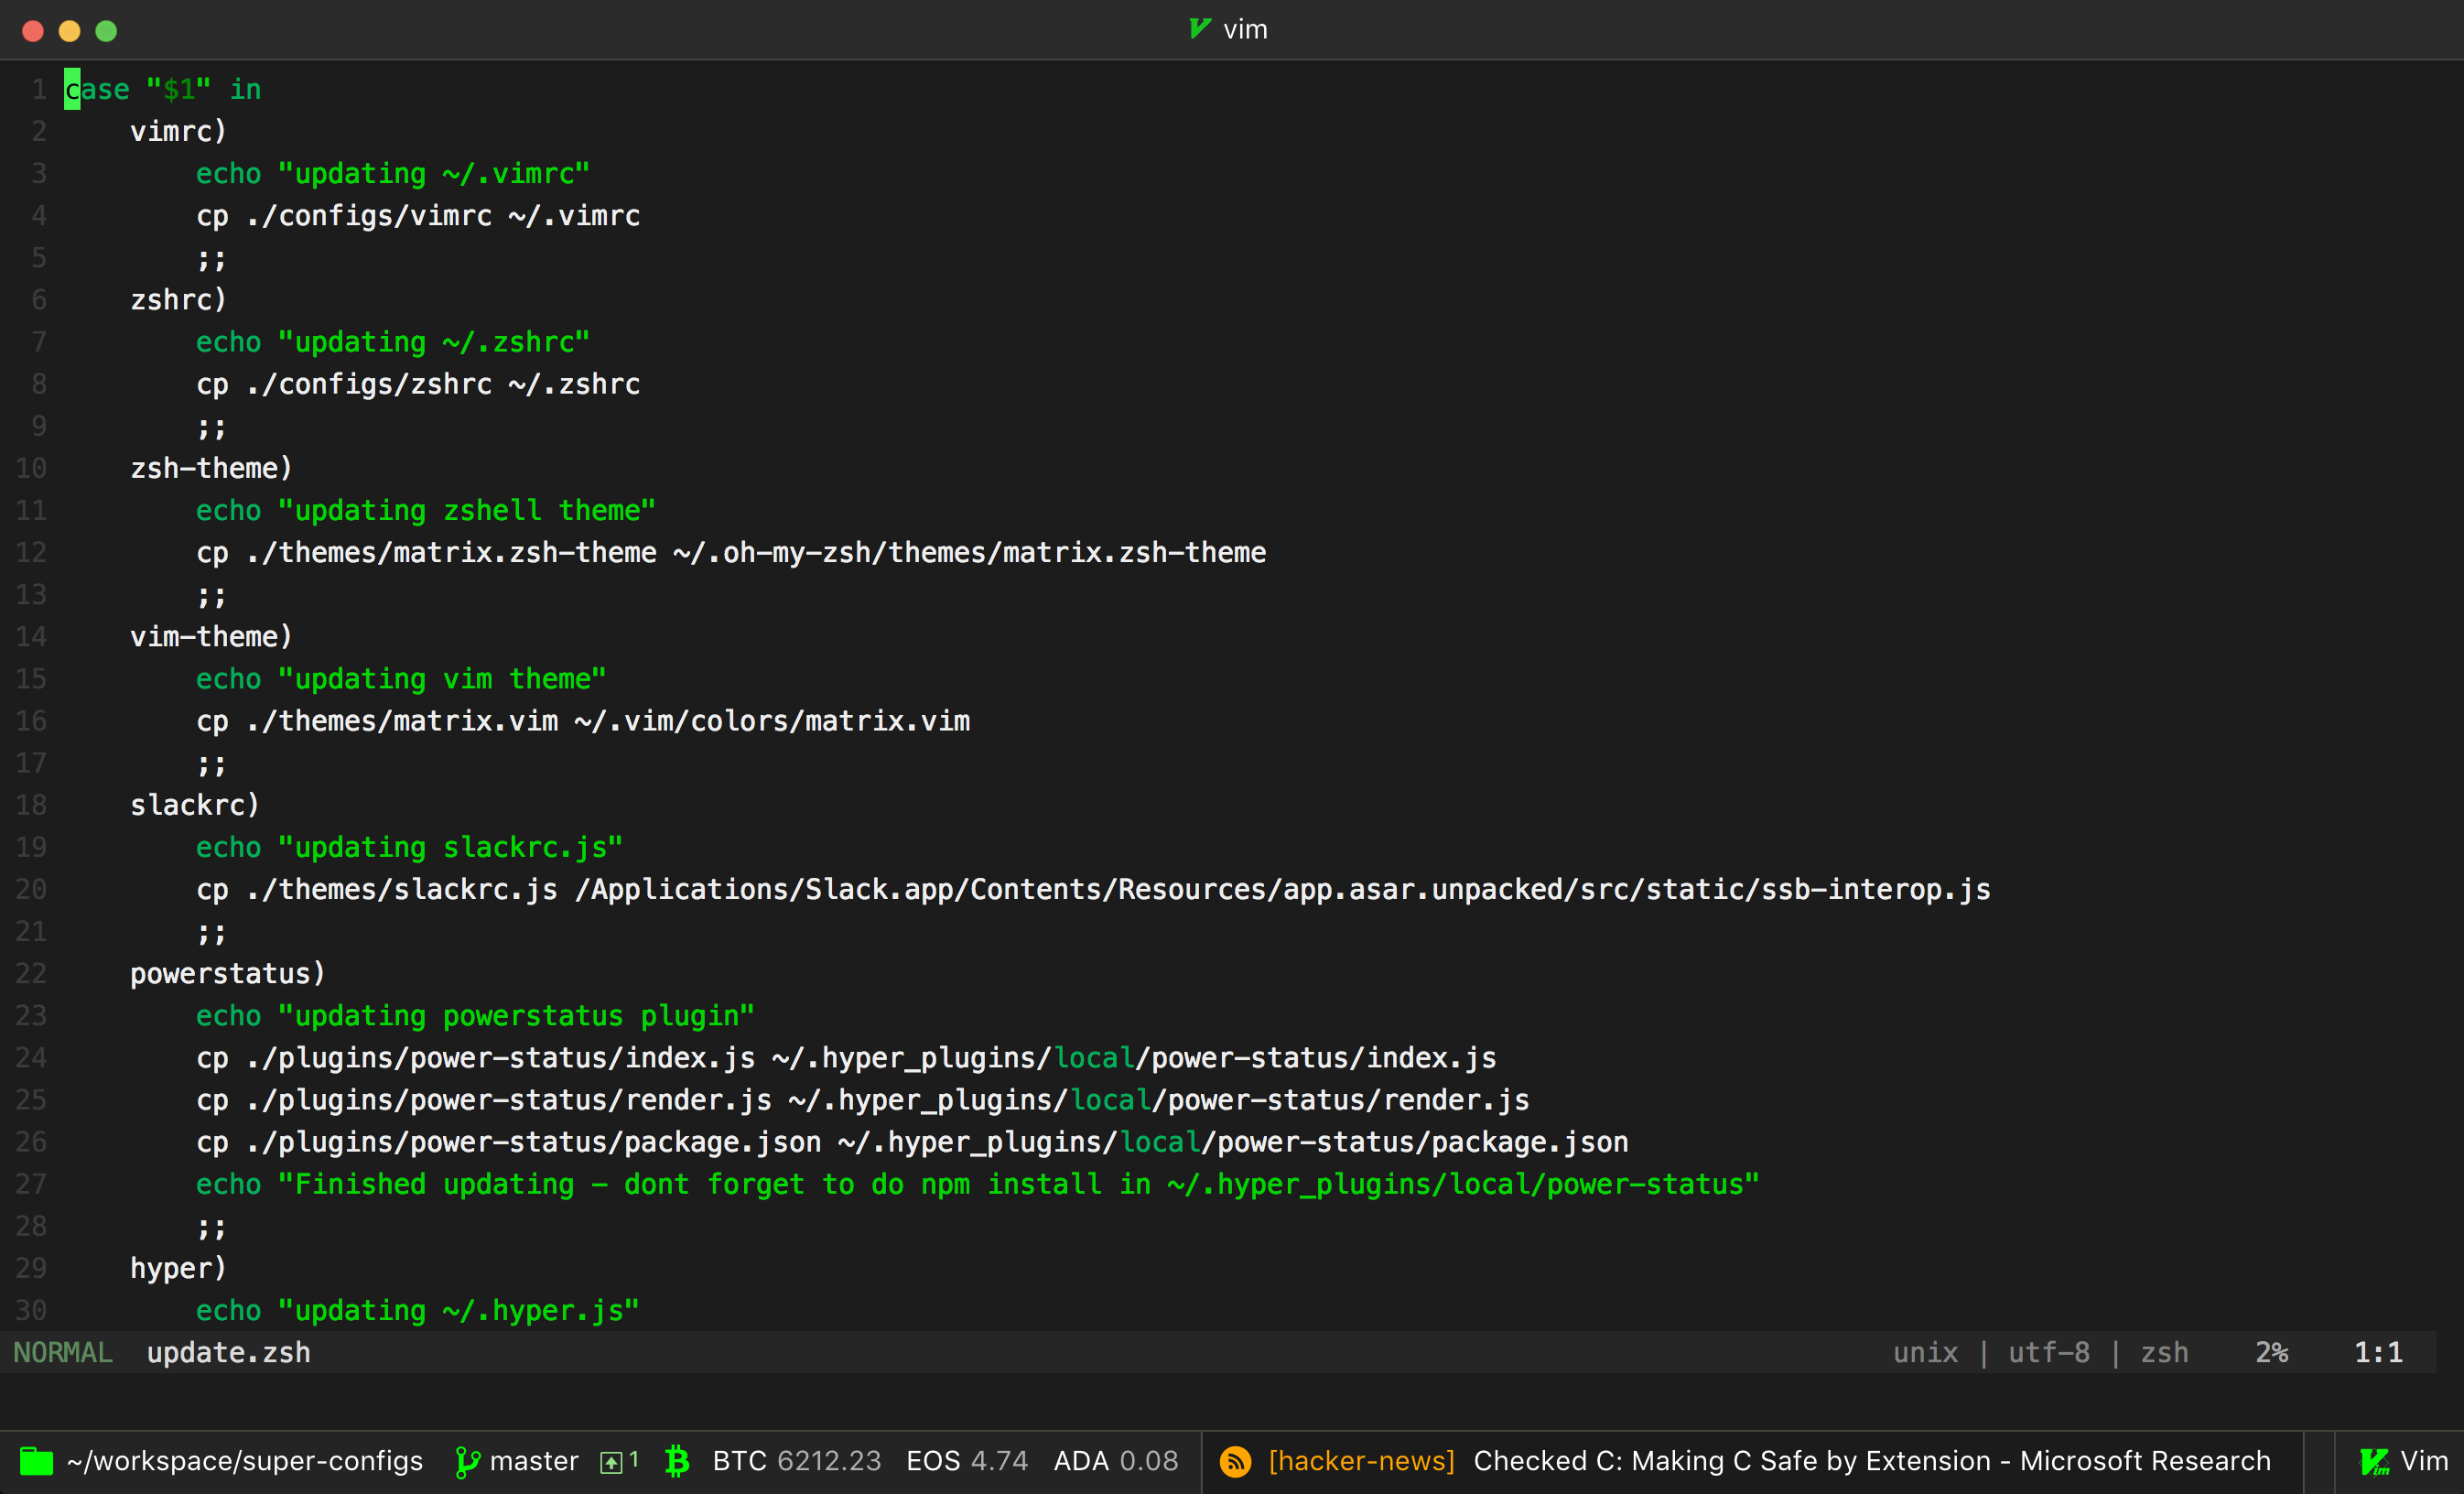Screen dimensions: 2464x1494
Task: Click the git push arrow indicator icon
Action: [610, 1462]
